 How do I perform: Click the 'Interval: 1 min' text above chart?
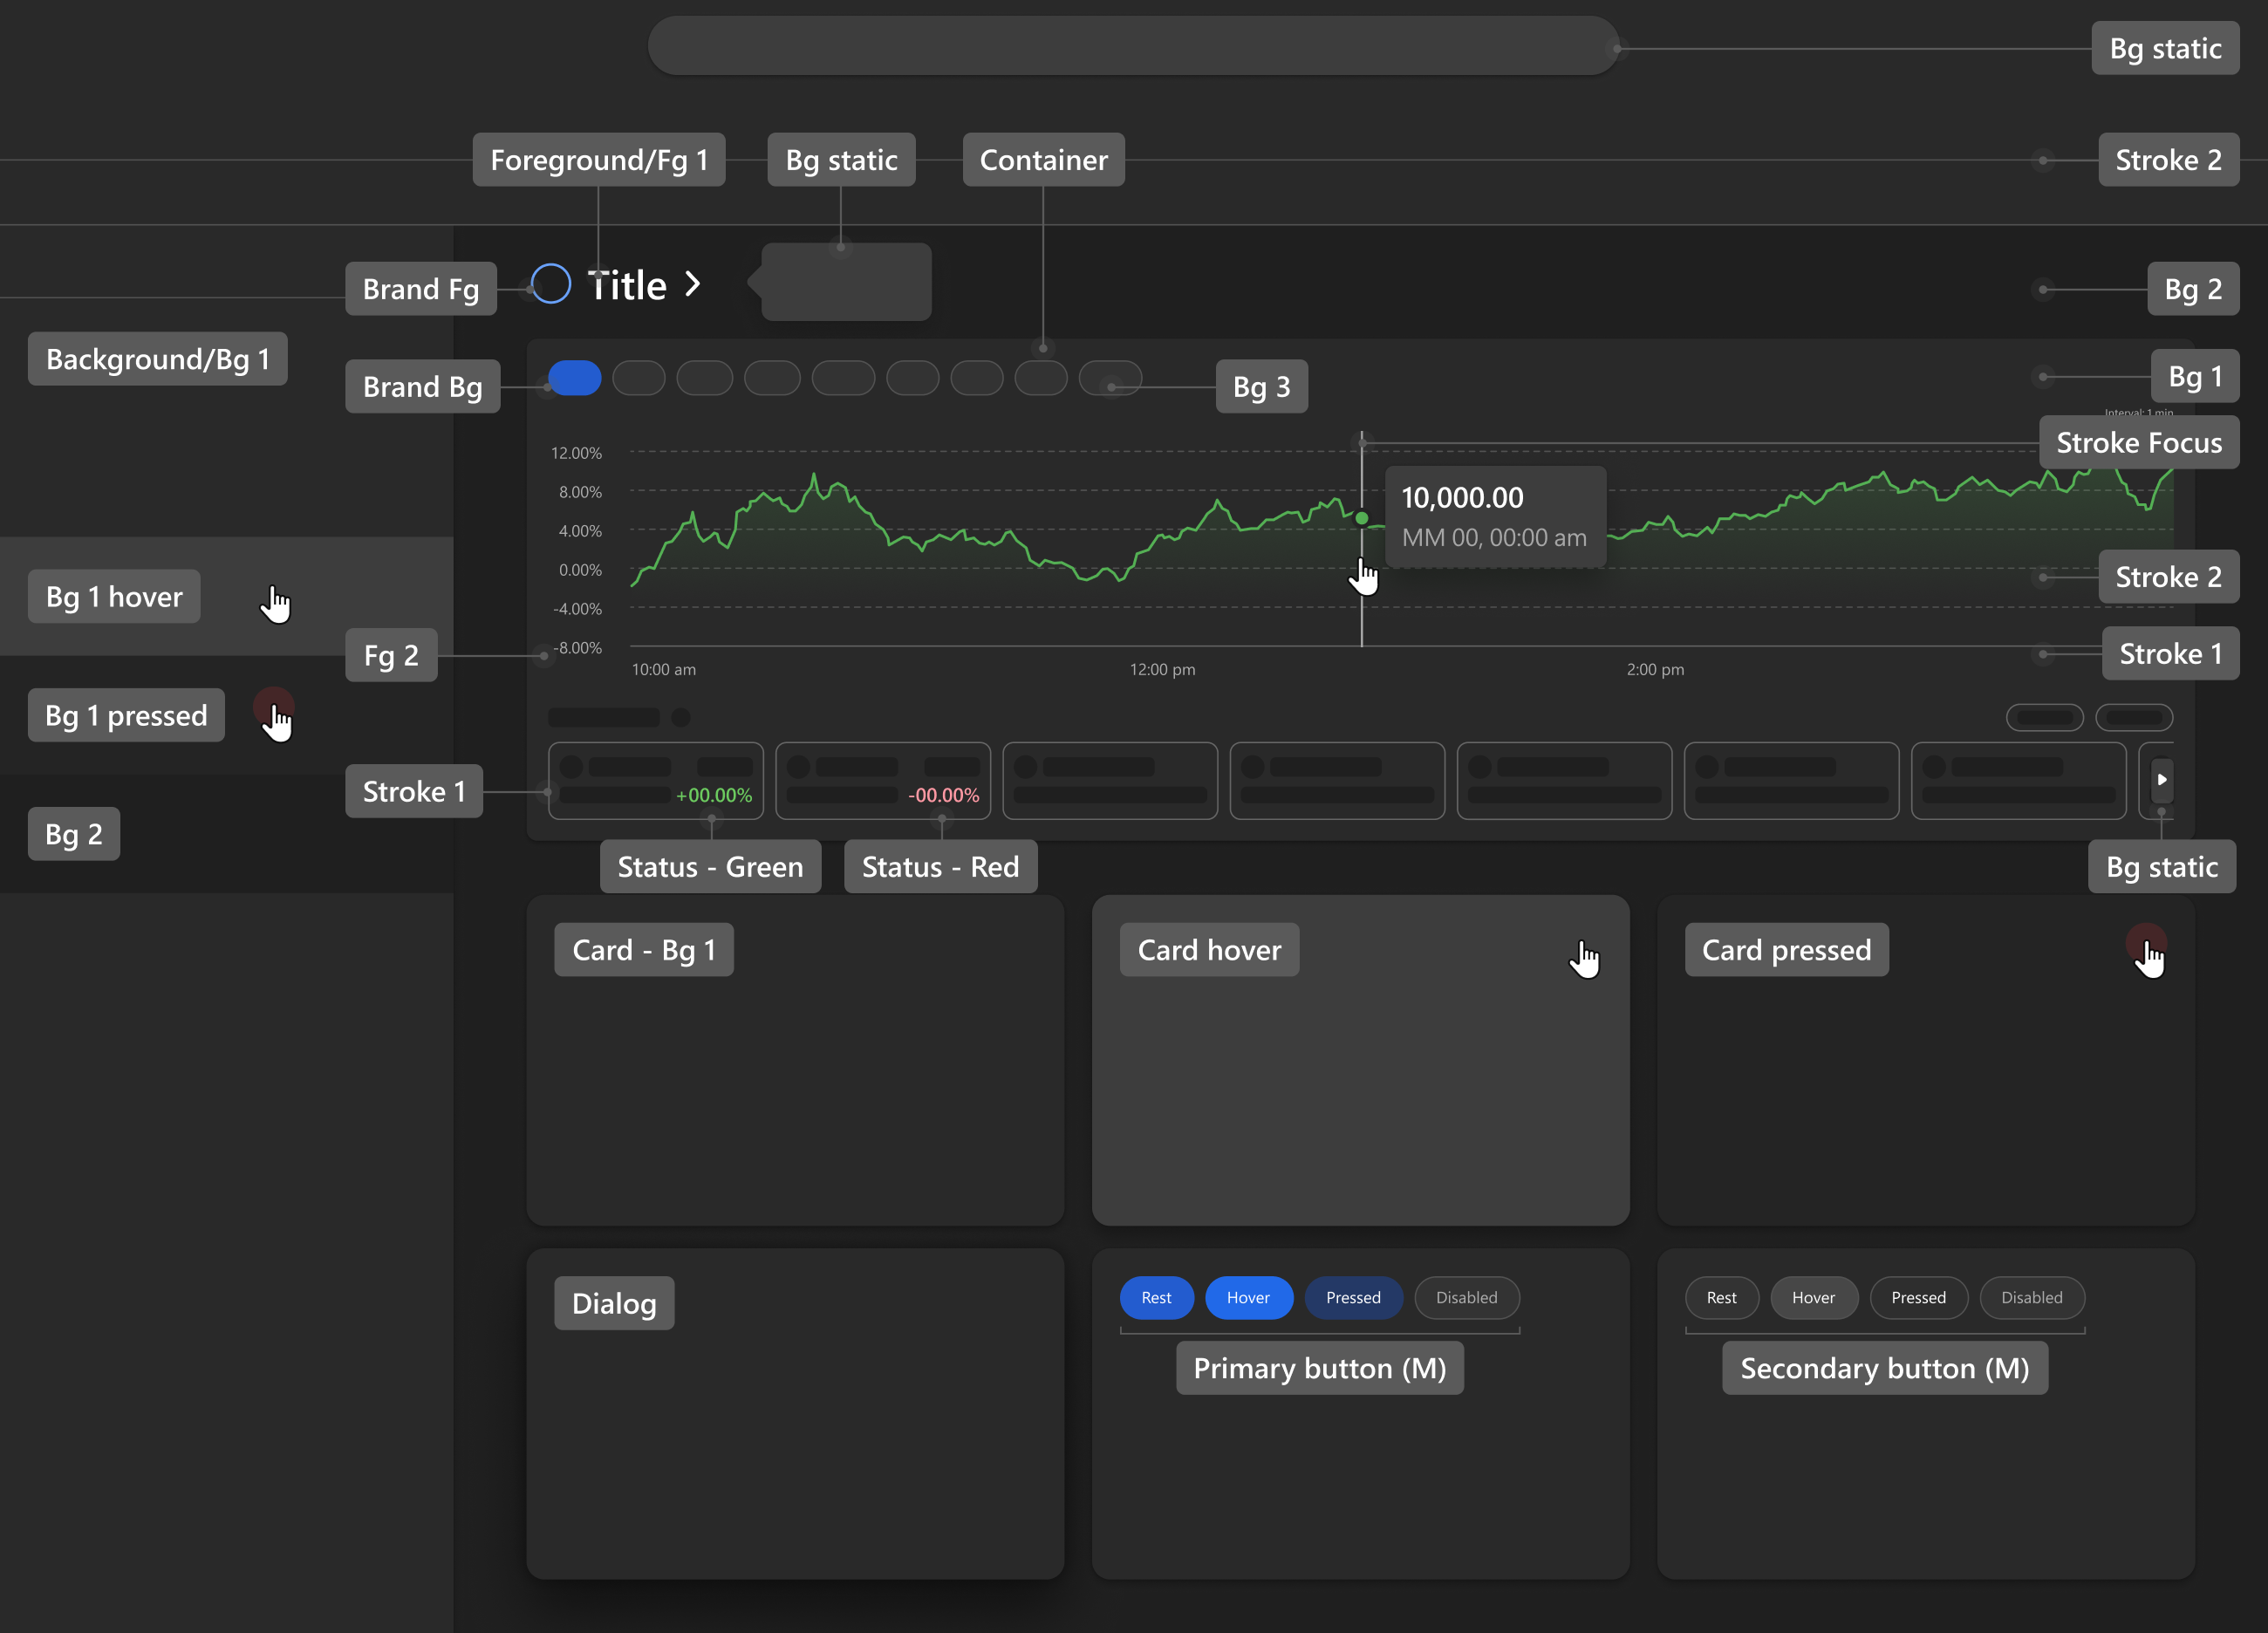tap(2138, 412)
